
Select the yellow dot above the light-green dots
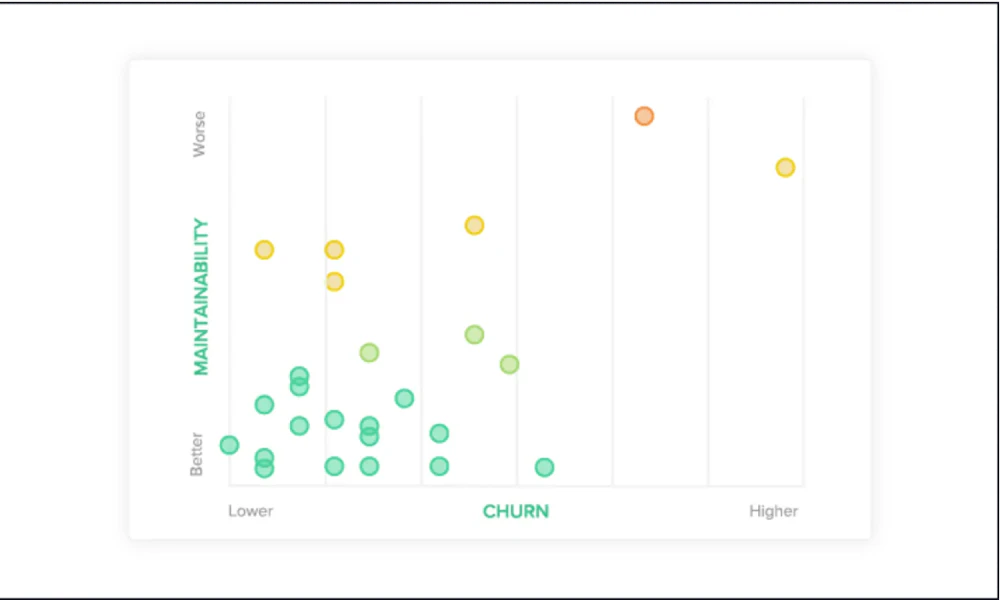pyautogui.click(x=474, y=225)
